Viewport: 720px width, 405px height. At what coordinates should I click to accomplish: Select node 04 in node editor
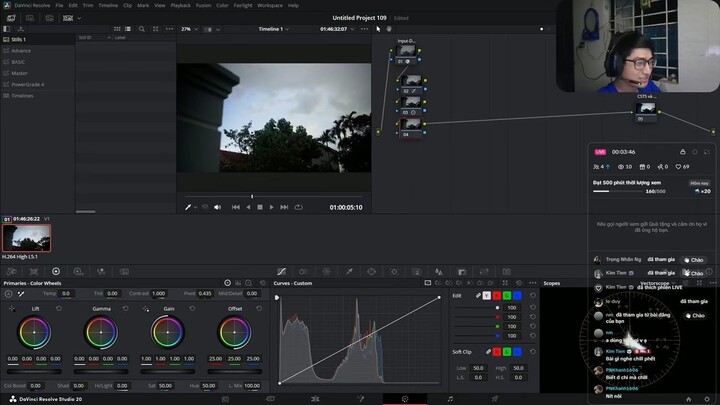tap(411, 126)
